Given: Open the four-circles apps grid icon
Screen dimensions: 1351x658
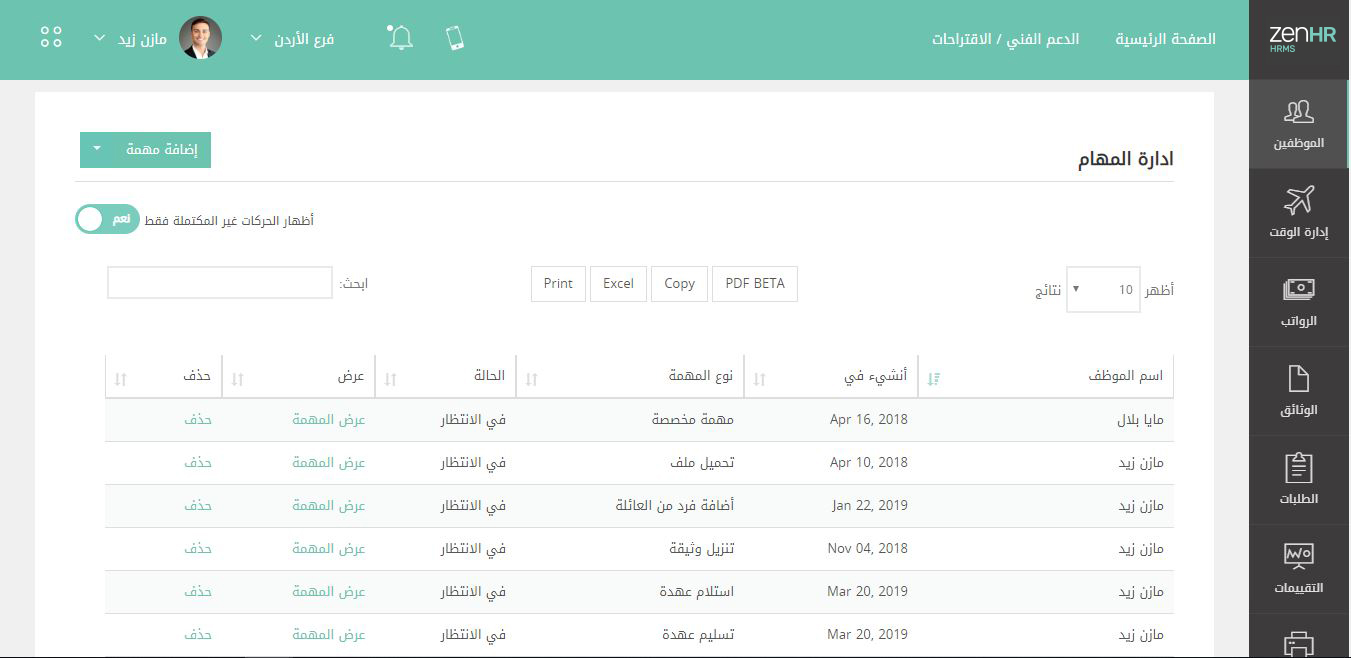Looking at the screenshot, I should point(51,38).
